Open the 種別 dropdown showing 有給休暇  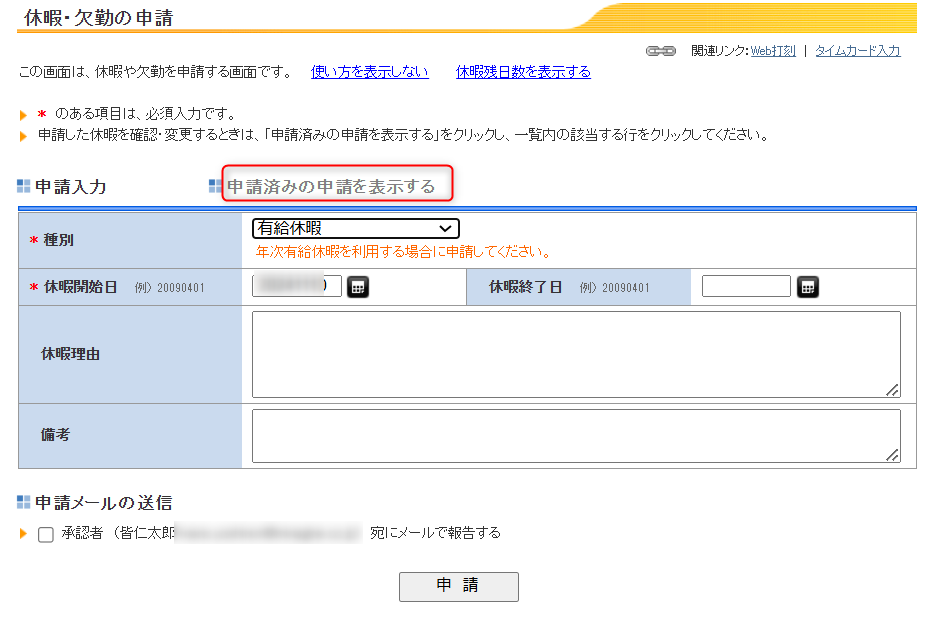click(x=356, y=228)
